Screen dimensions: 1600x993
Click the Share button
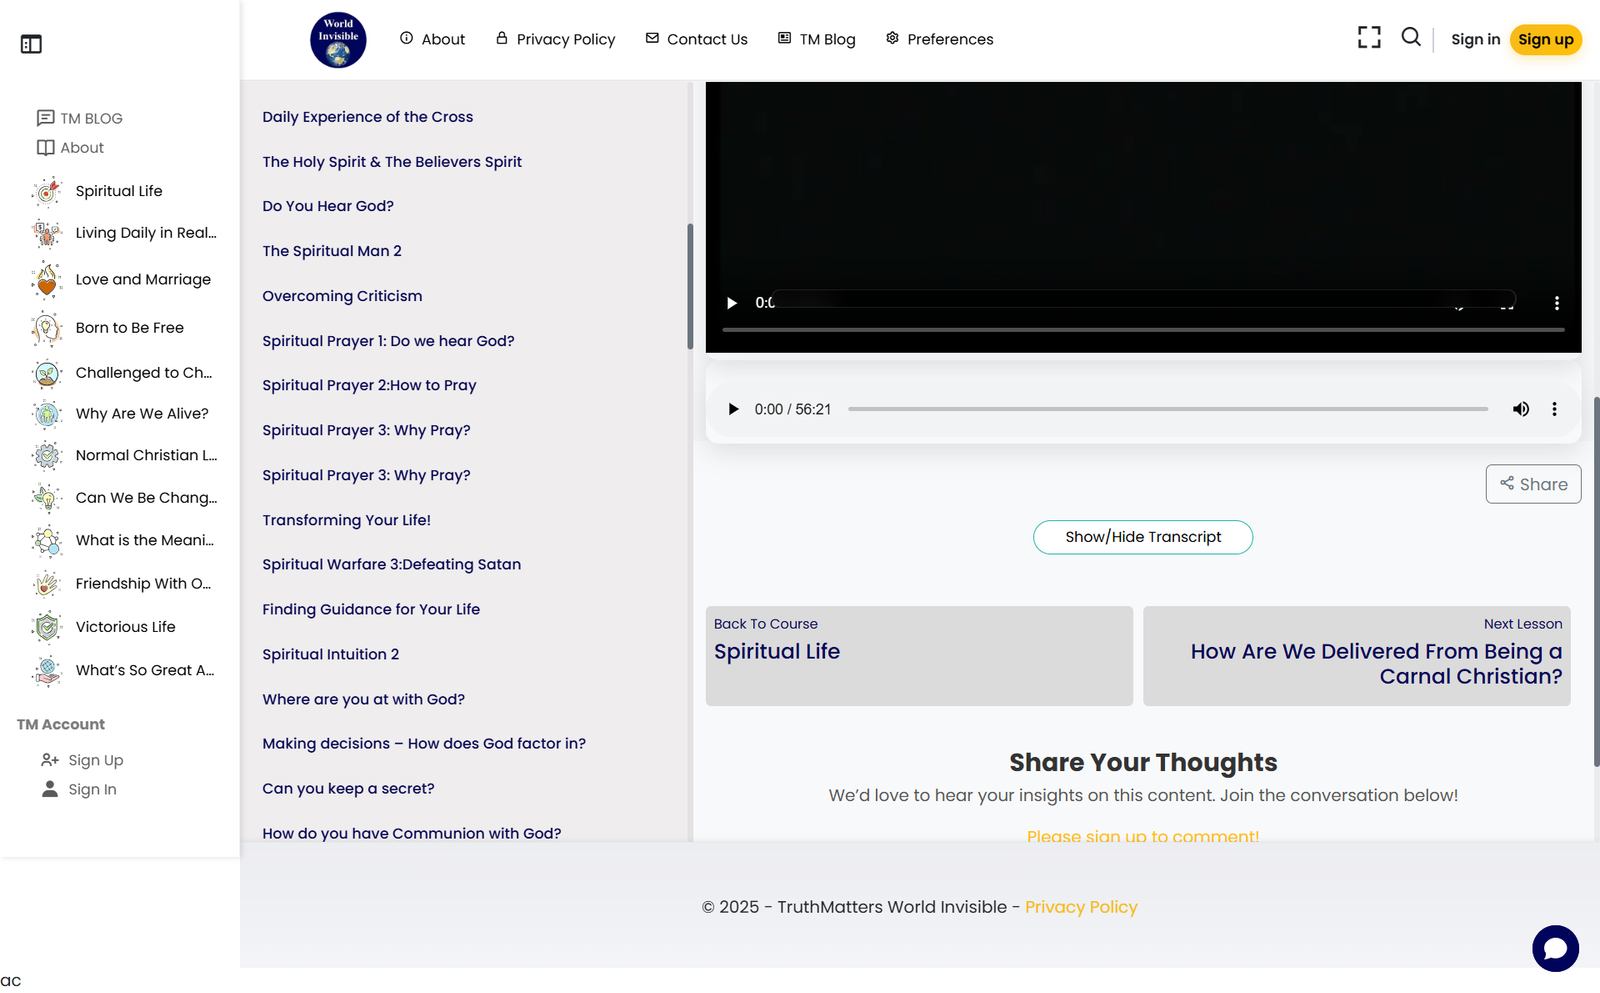coord(1533,484)
